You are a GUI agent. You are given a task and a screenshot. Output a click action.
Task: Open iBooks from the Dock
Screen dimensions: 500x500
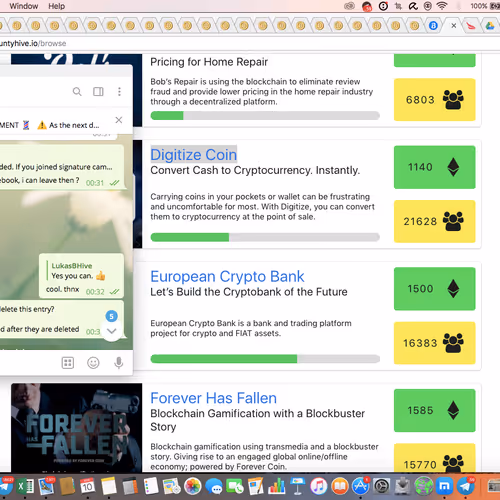[340, 487]
